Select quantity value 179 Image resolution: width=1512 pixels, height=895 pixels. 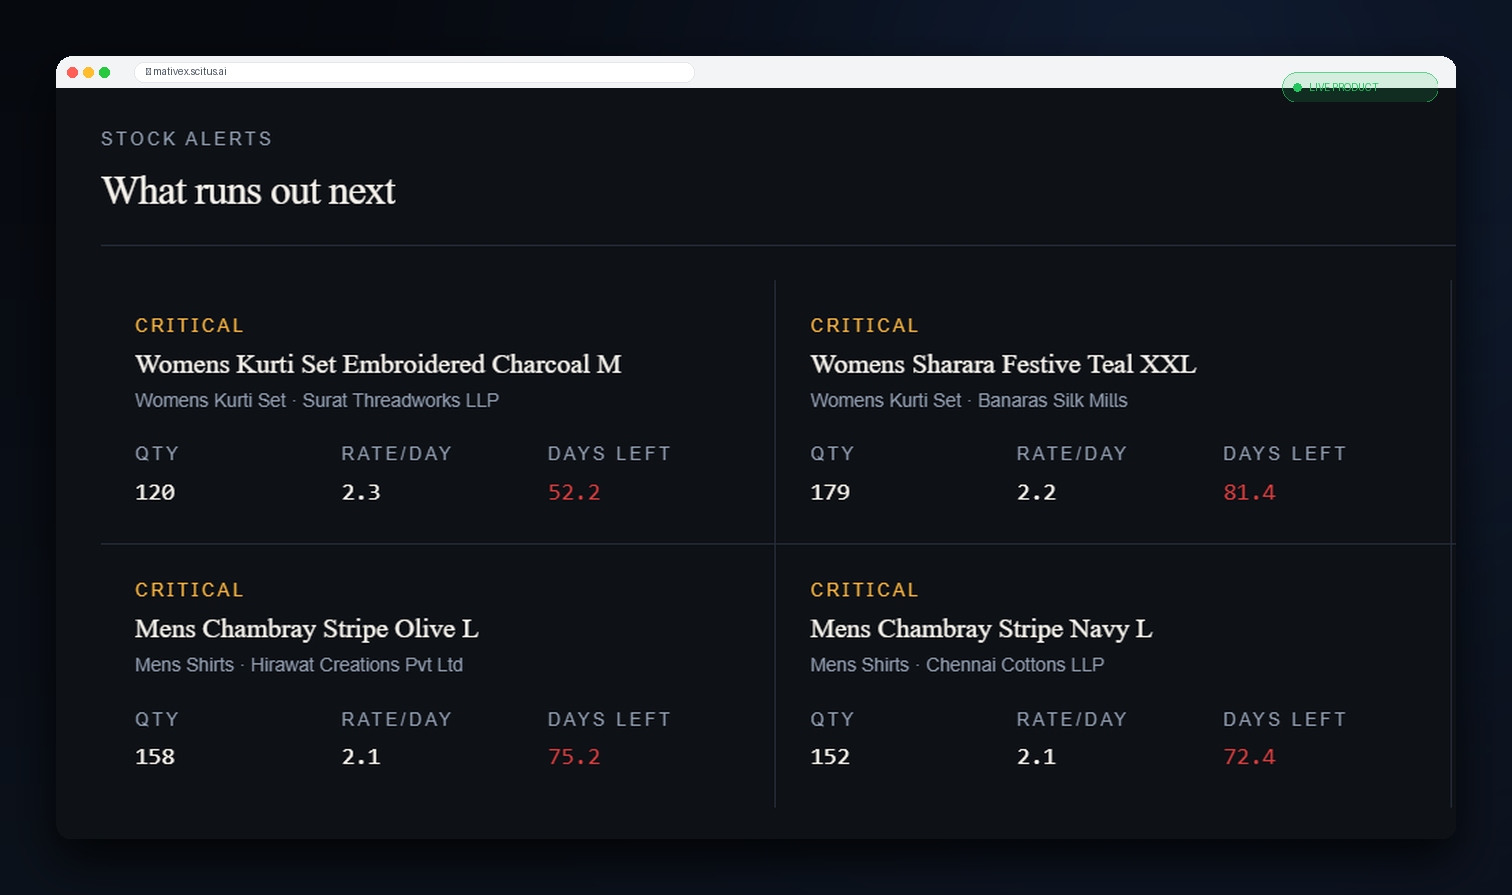tap(830, 492)
